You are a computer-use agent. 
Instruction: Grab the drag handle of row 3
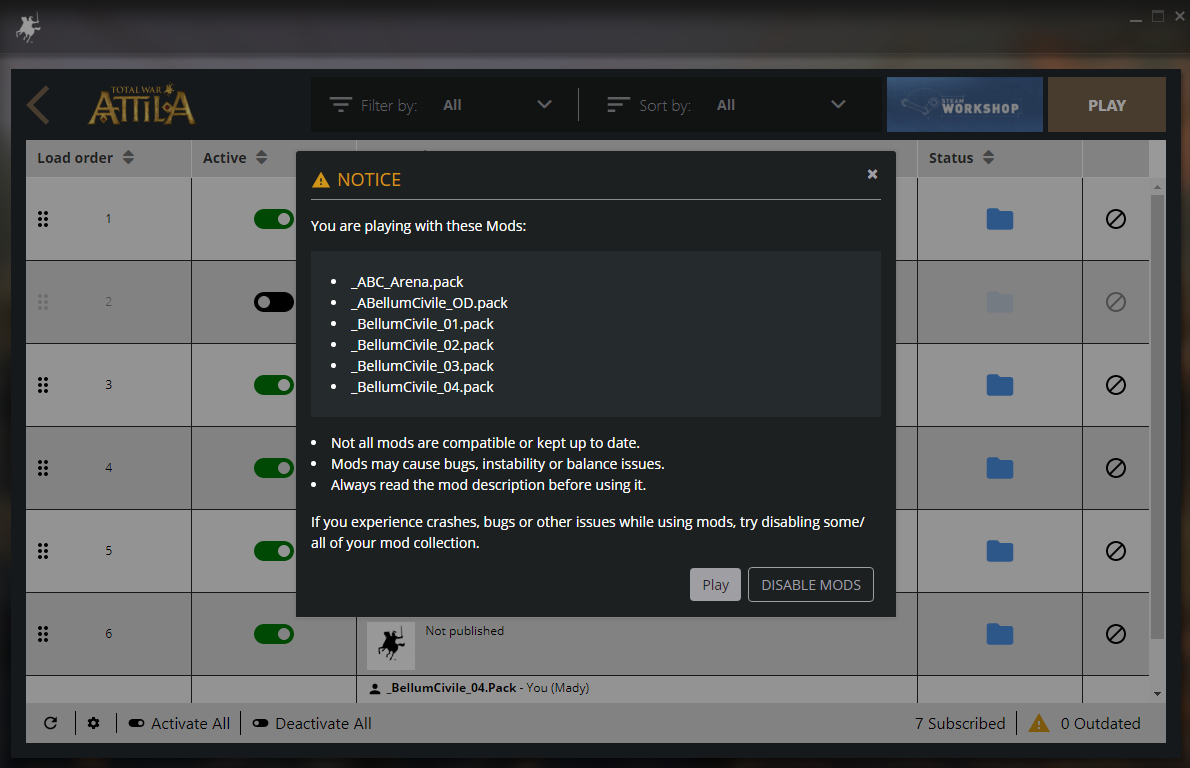click(x=43, y=385)
